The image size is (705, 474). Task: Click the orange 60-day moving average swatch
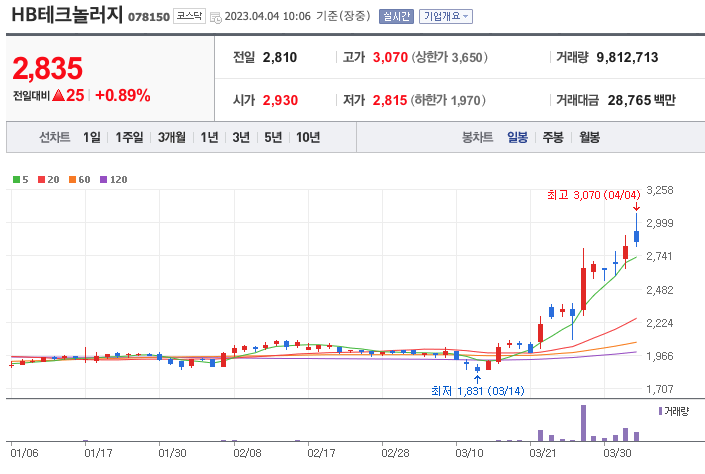[72, 179]
